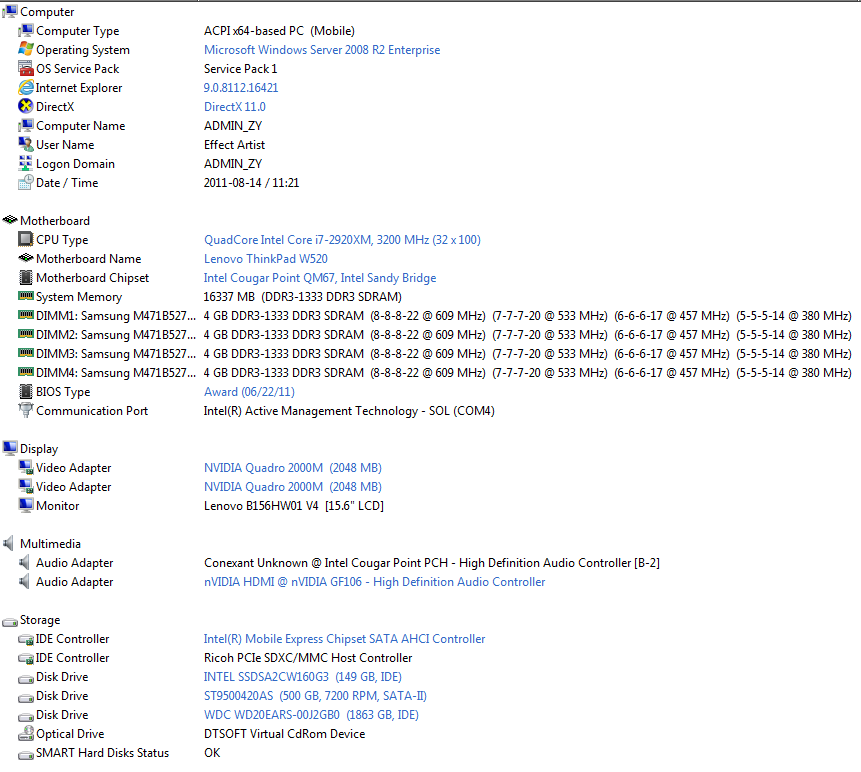Click the Date / Time calendar icon
This screenshot has width=861, height=772.
tap(26, 182)
